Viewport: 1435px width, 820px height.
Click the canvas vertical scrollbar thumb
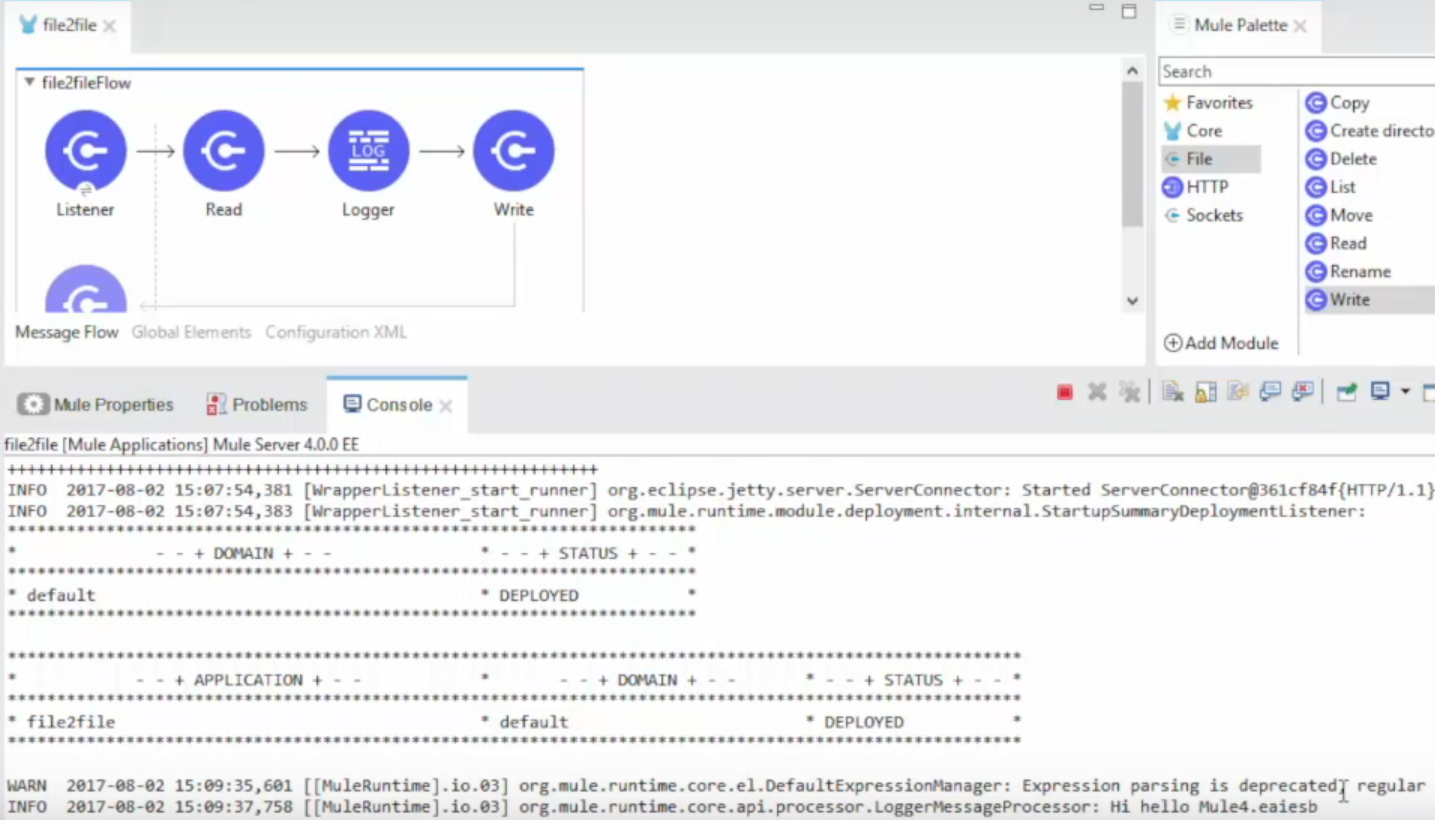[1132, 155]
